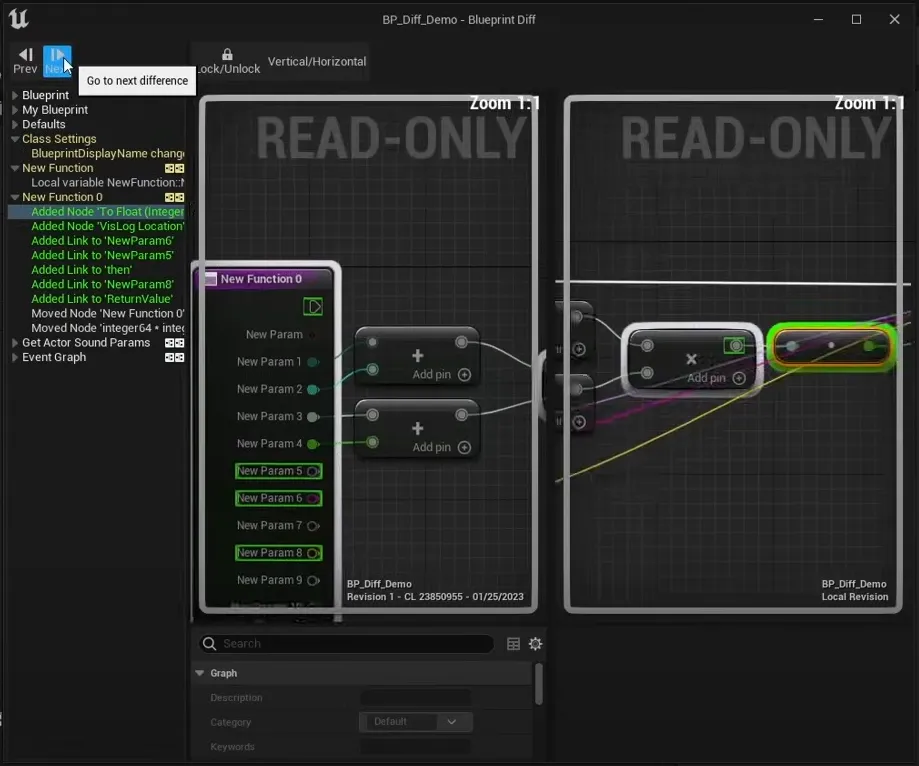The height and width of the screenshot is (766, 919).
Task: Select Added Link to 'ReturnValue' entry
Action: [102, 299]
